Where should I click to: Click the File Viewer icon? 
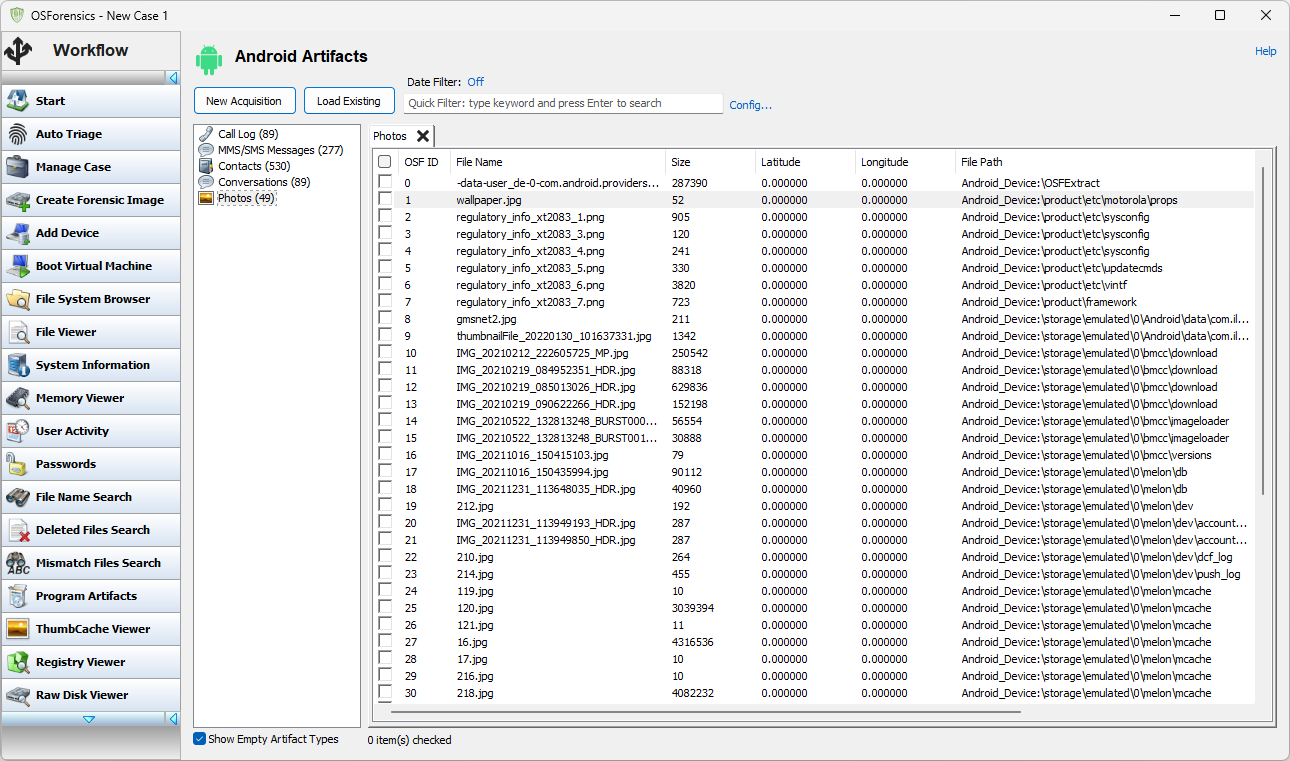[x=18, y=332]
